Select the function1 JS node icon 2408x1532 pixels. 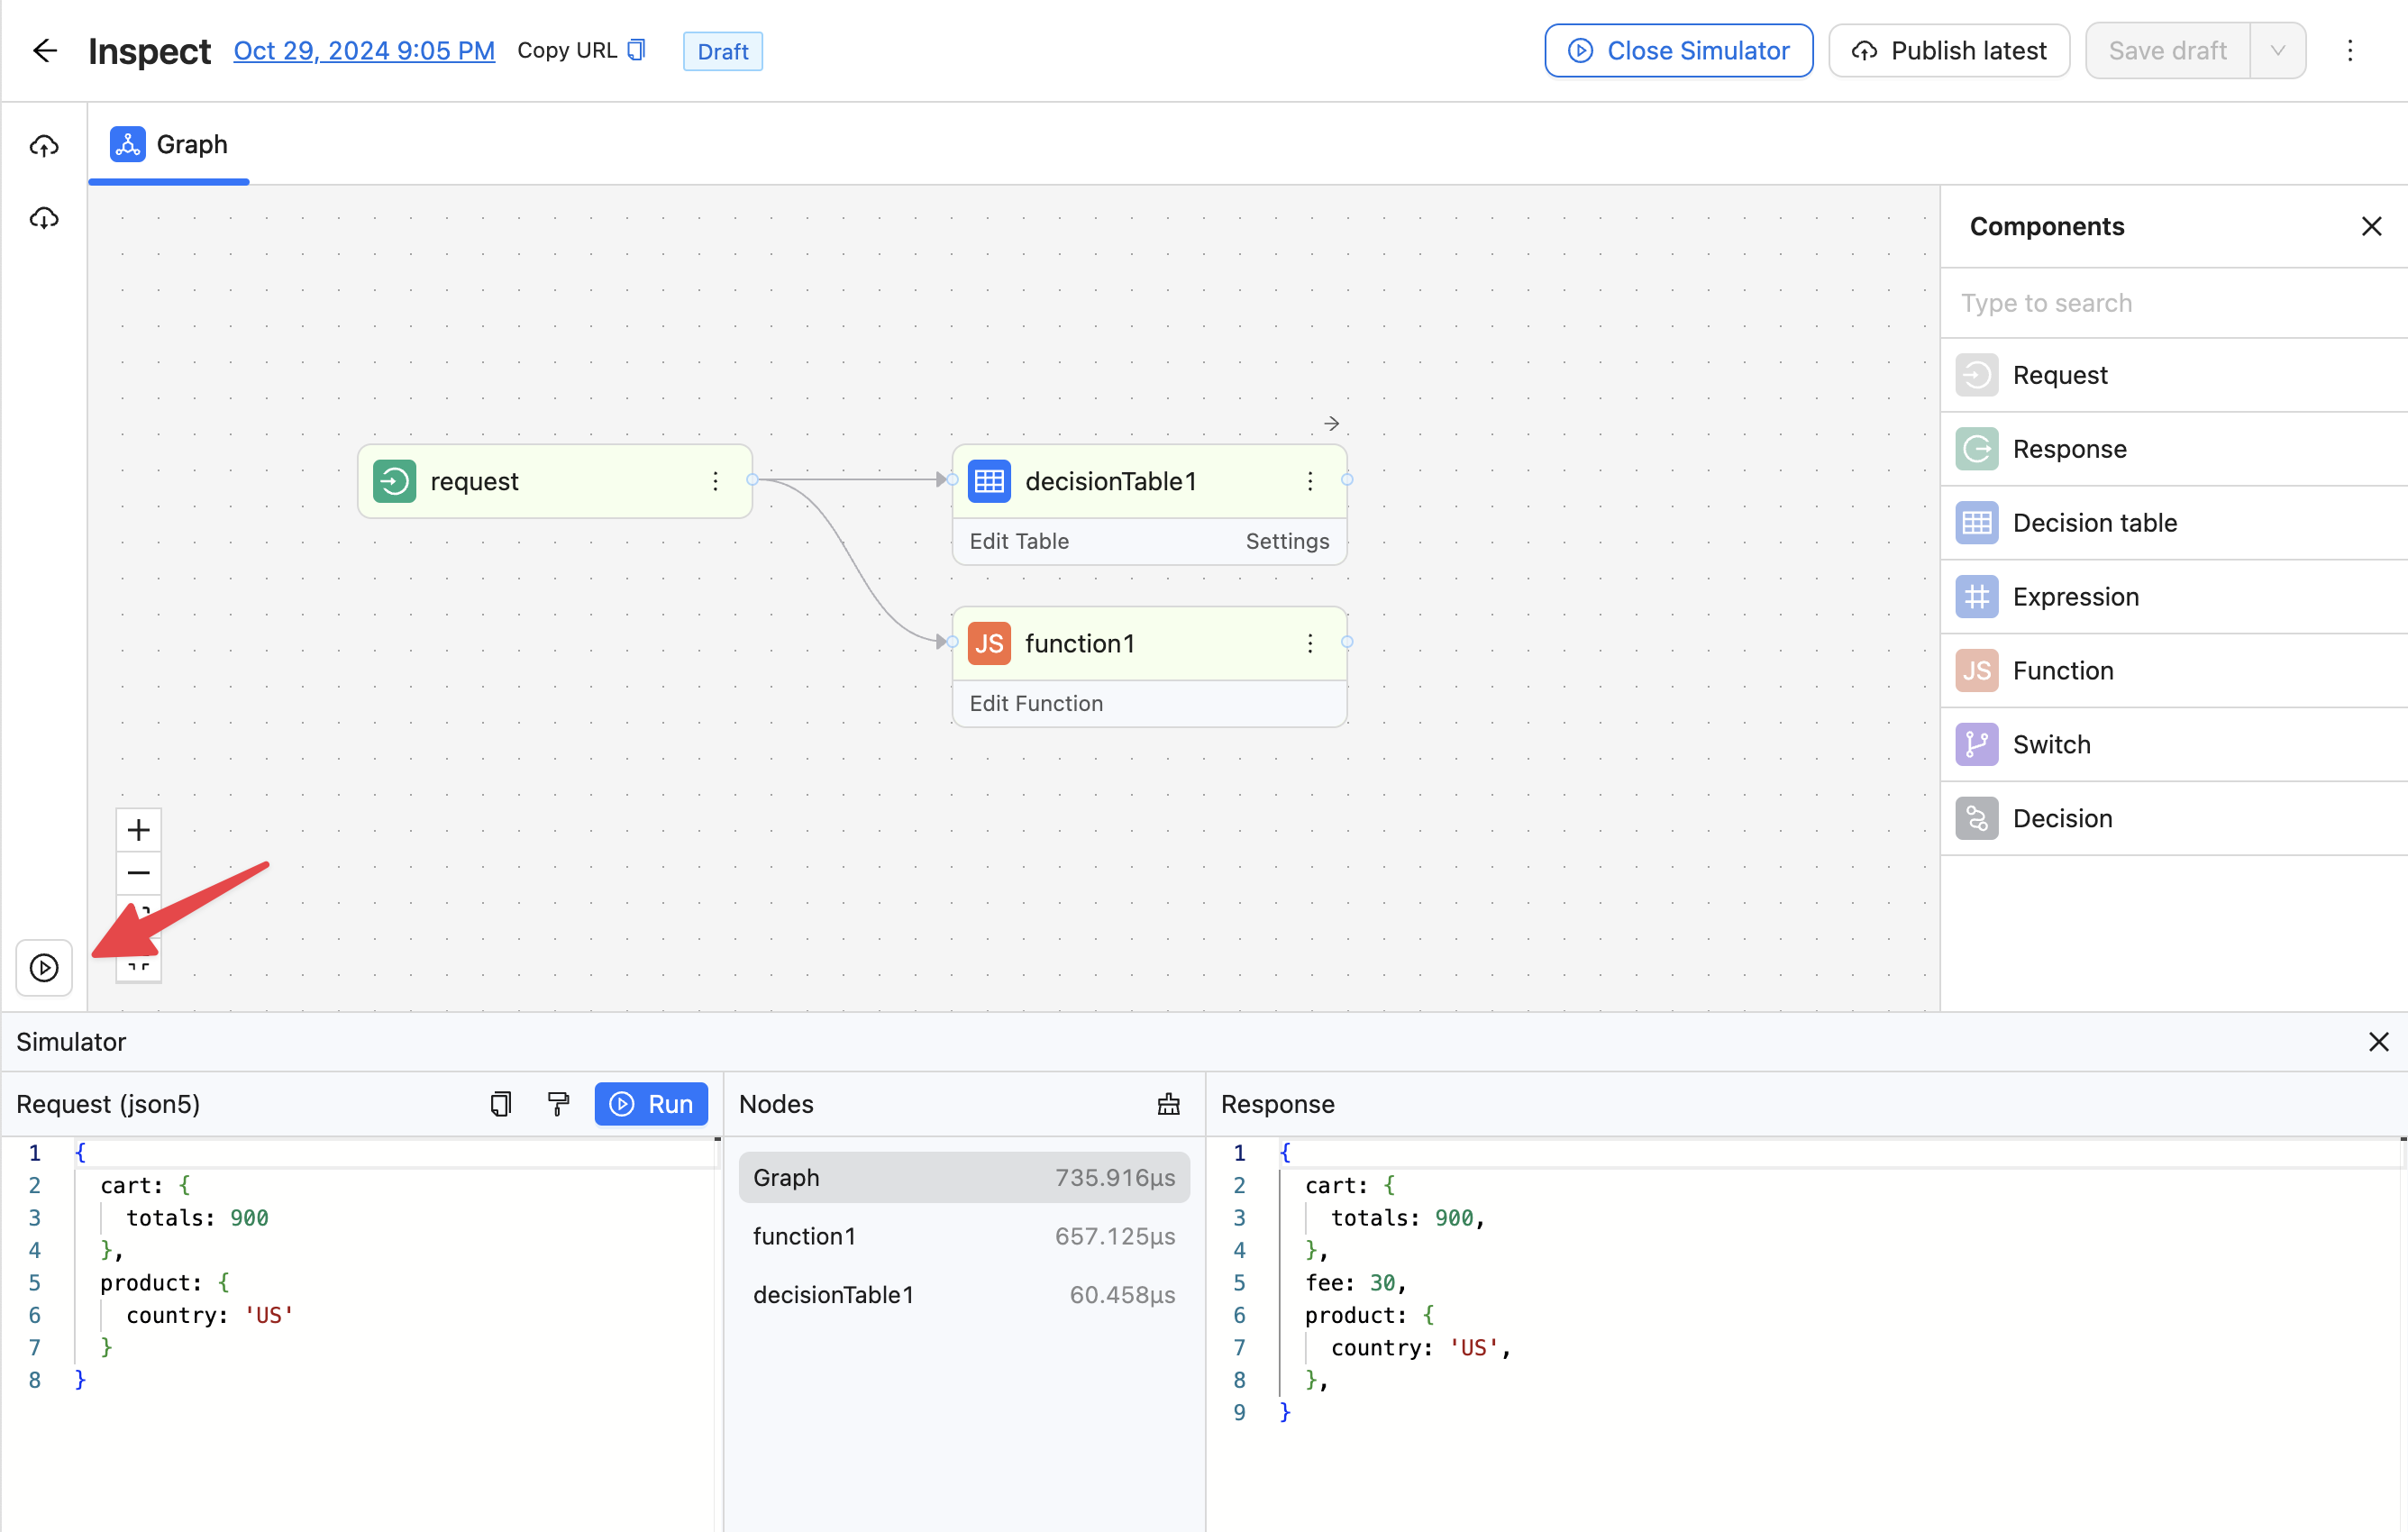989,643
